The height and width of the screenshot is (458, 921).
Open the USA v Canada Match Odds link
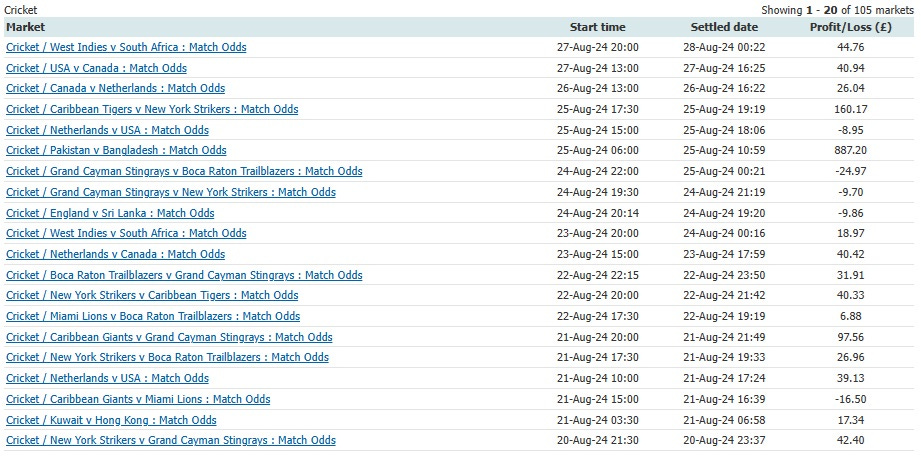coord(96,68)
